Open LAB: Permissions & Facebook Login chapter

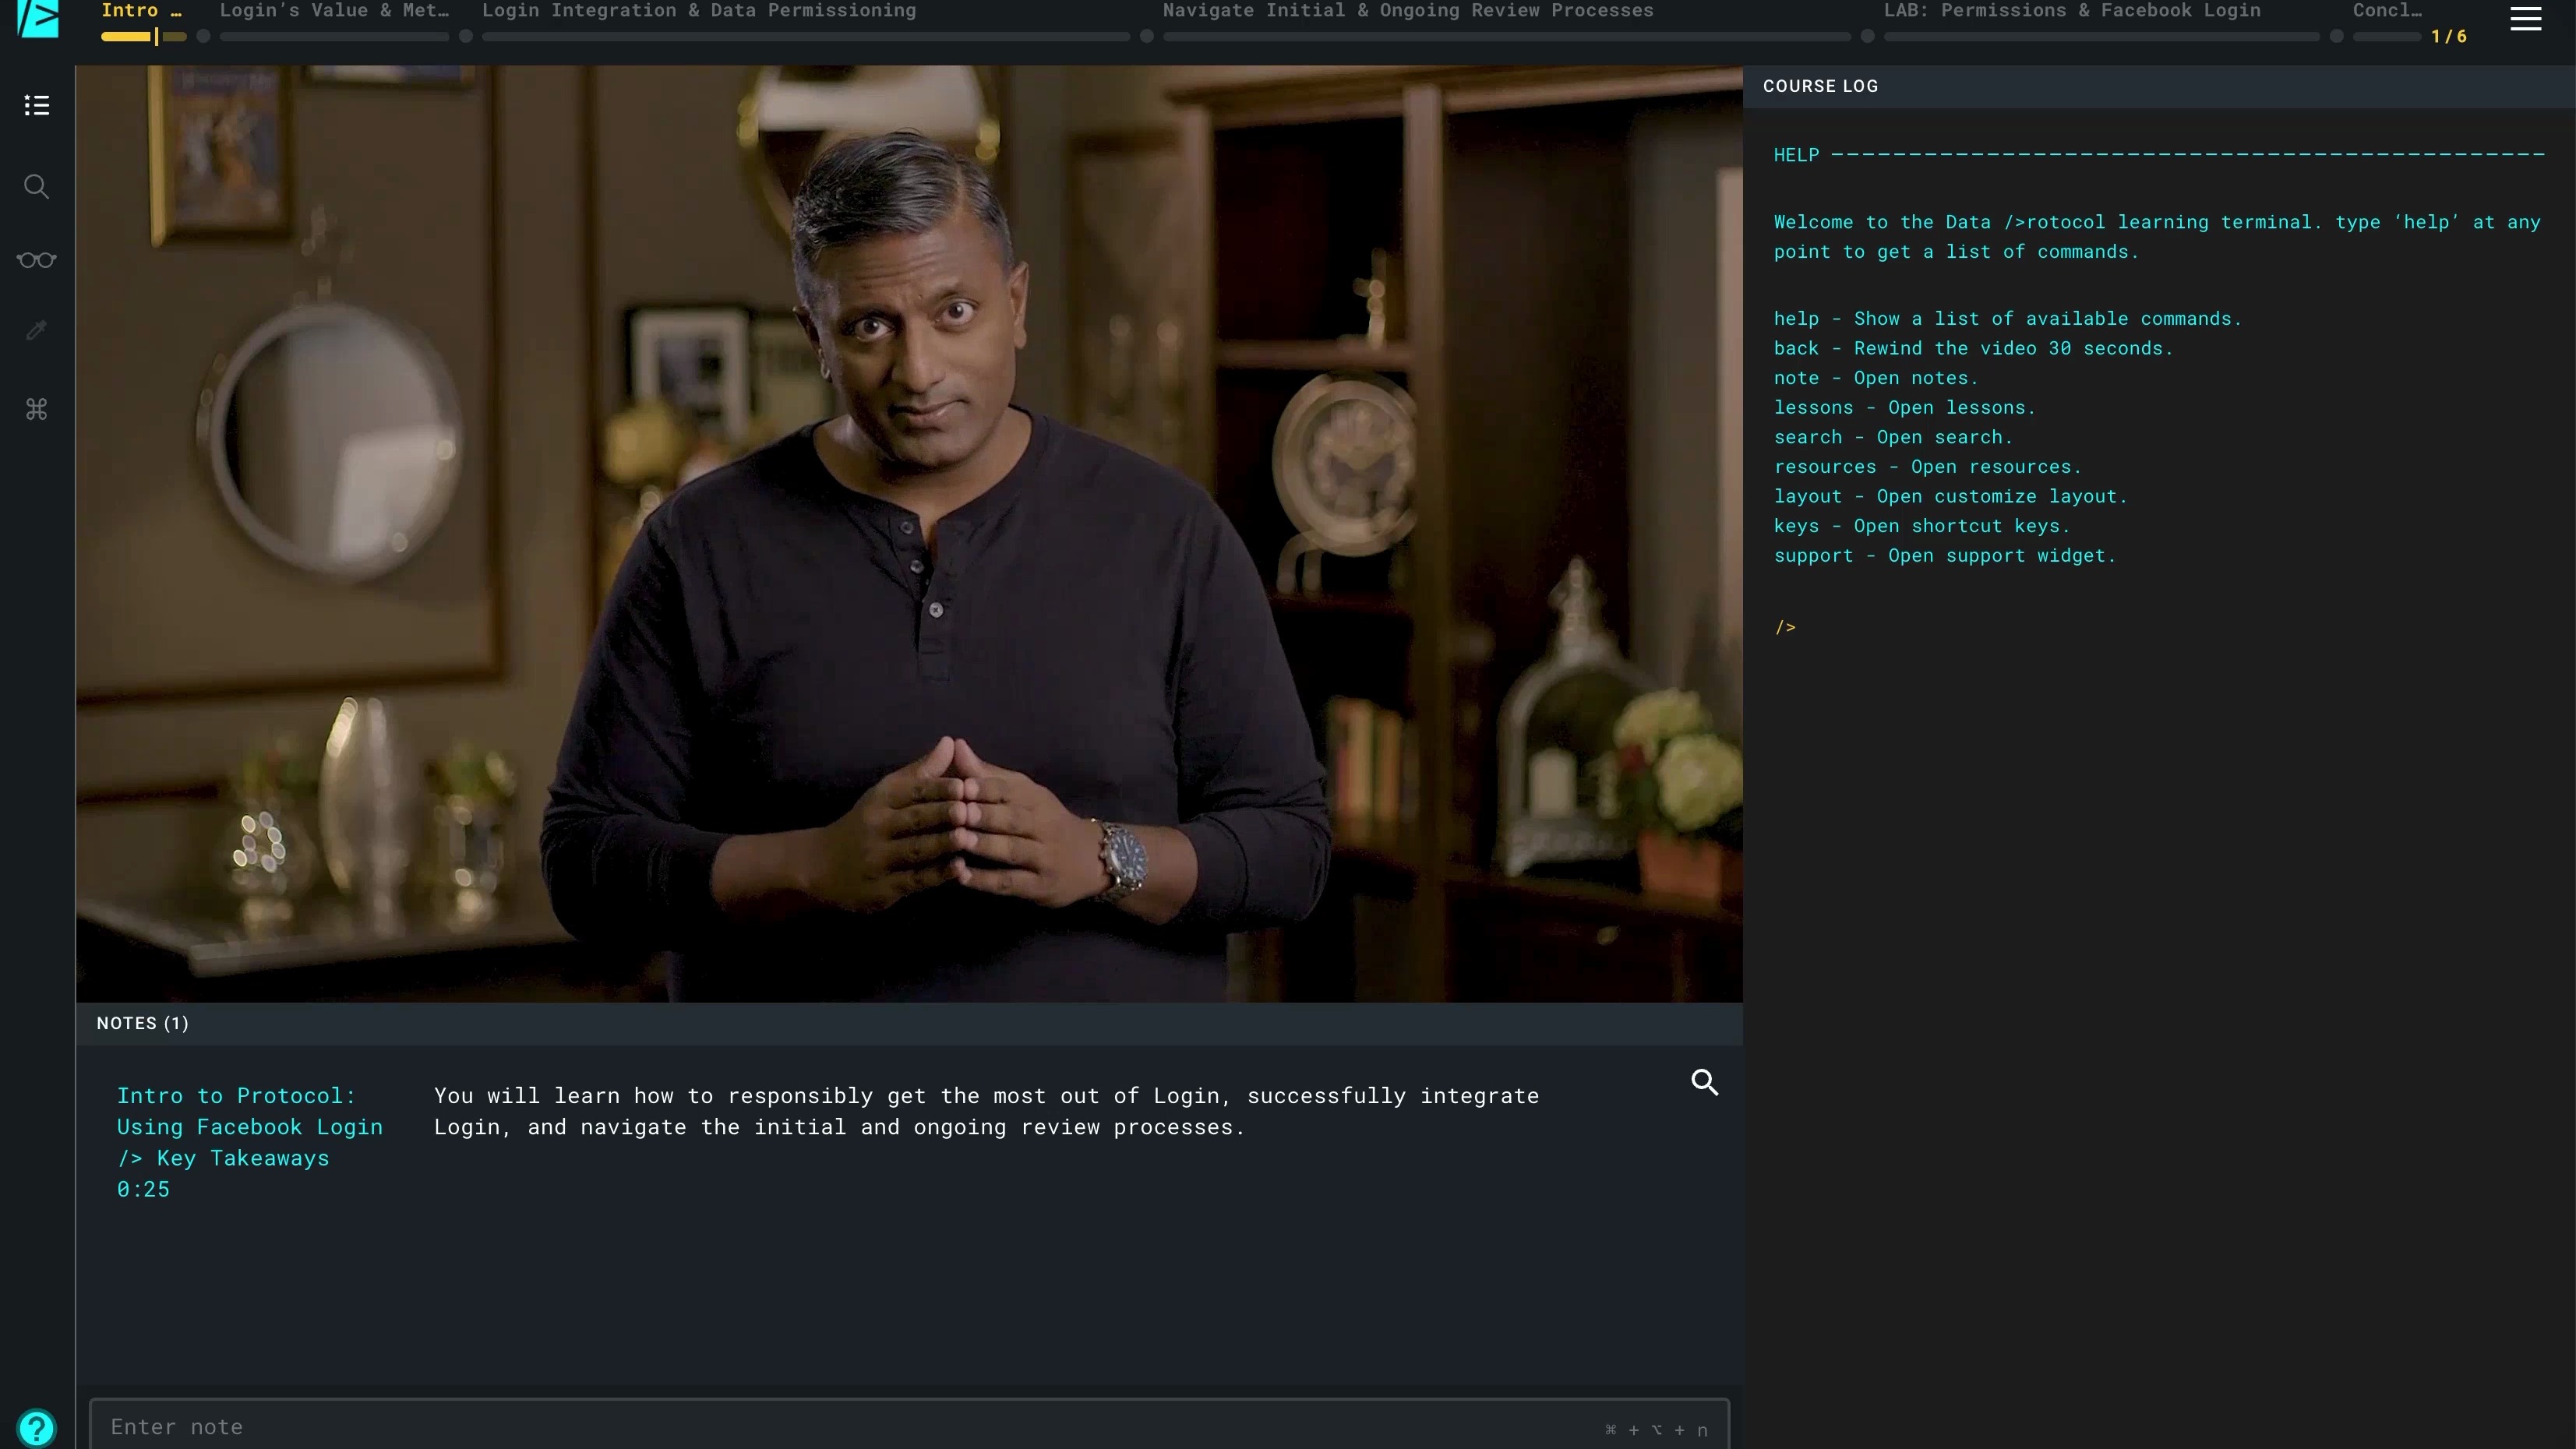[2071, 12]
